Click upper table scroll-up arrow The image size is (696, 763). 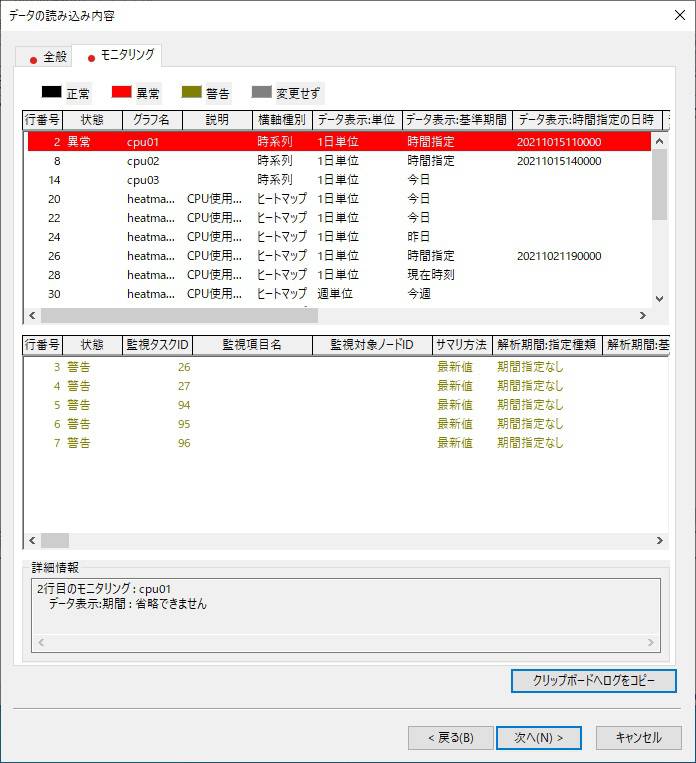pyautogui.click(x=659, y=141)
